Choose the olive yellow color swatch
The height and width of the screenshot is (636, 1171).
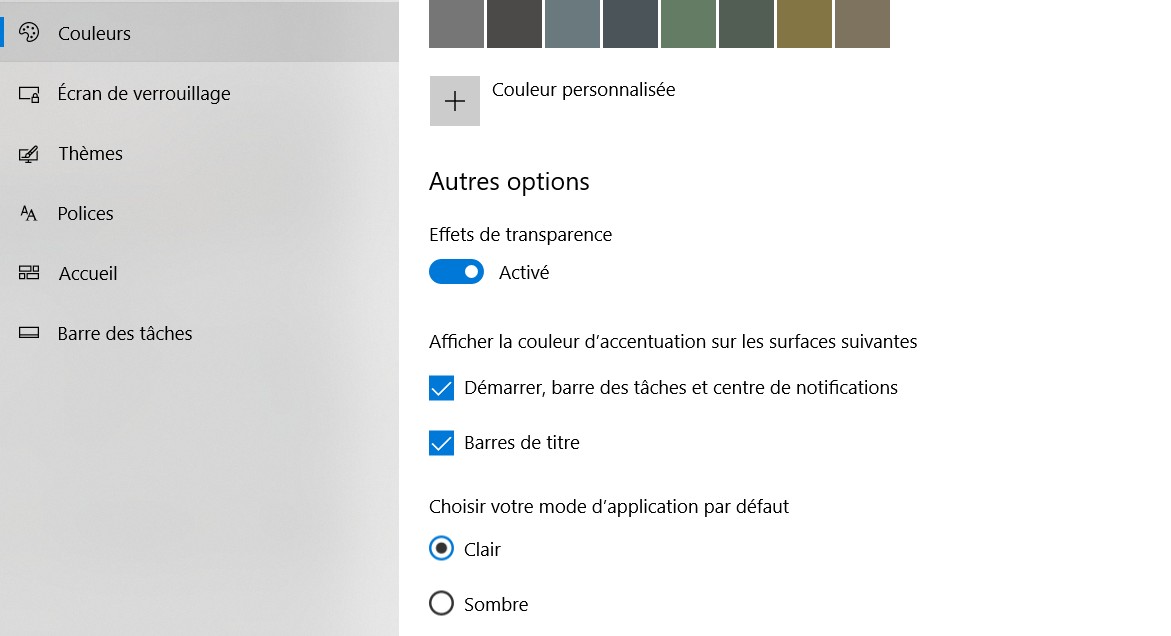(804, 22)
